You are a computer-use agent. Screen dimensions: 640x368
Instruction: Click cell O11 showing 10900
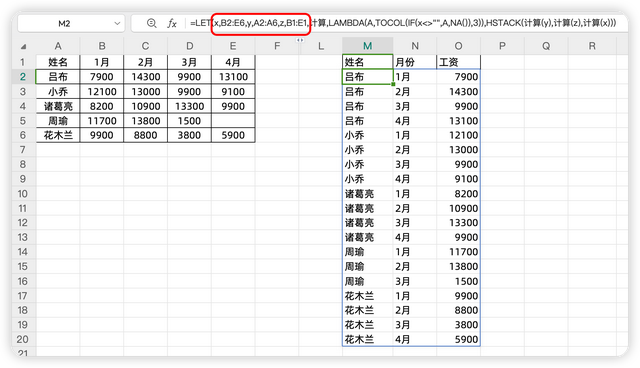coord(458,208)
